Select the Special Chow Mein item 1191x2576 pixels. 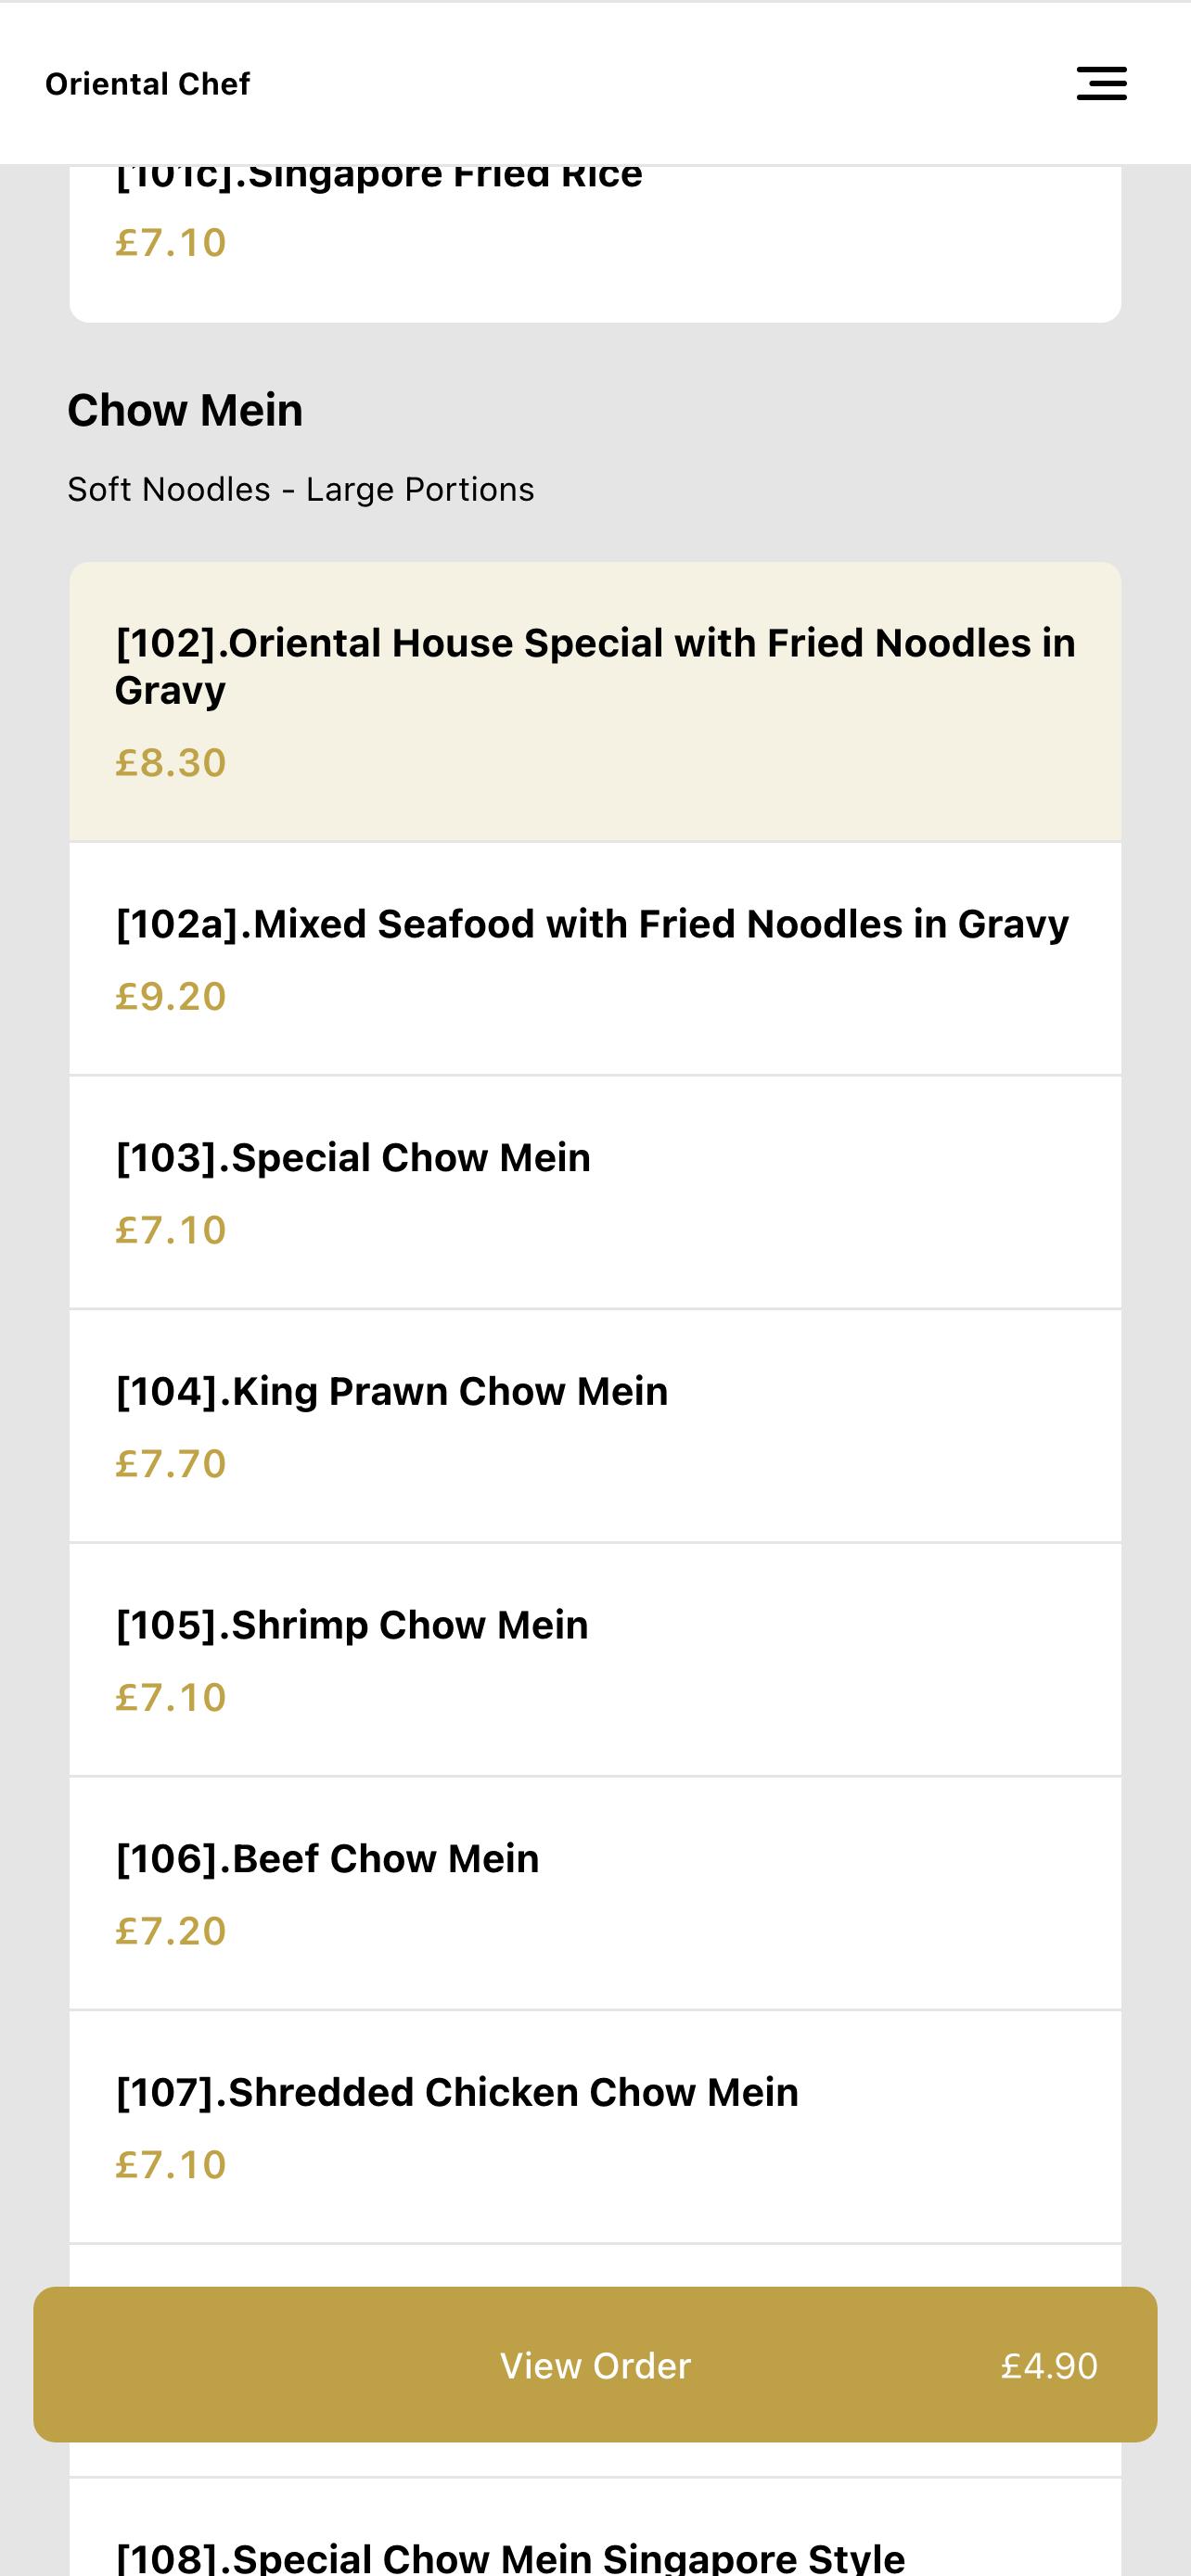click(x=595, y=1192)
